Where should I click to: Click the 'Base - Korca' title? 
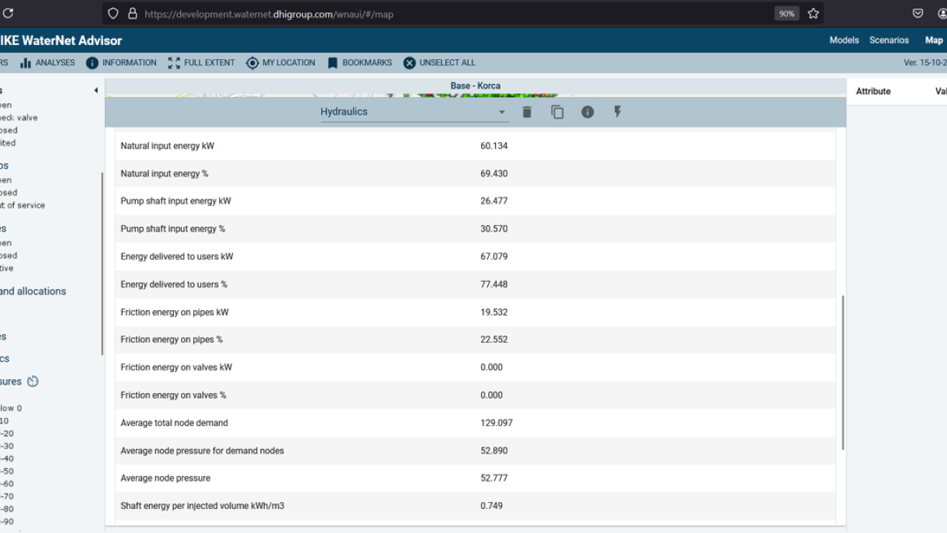click(x=475, y=86)
